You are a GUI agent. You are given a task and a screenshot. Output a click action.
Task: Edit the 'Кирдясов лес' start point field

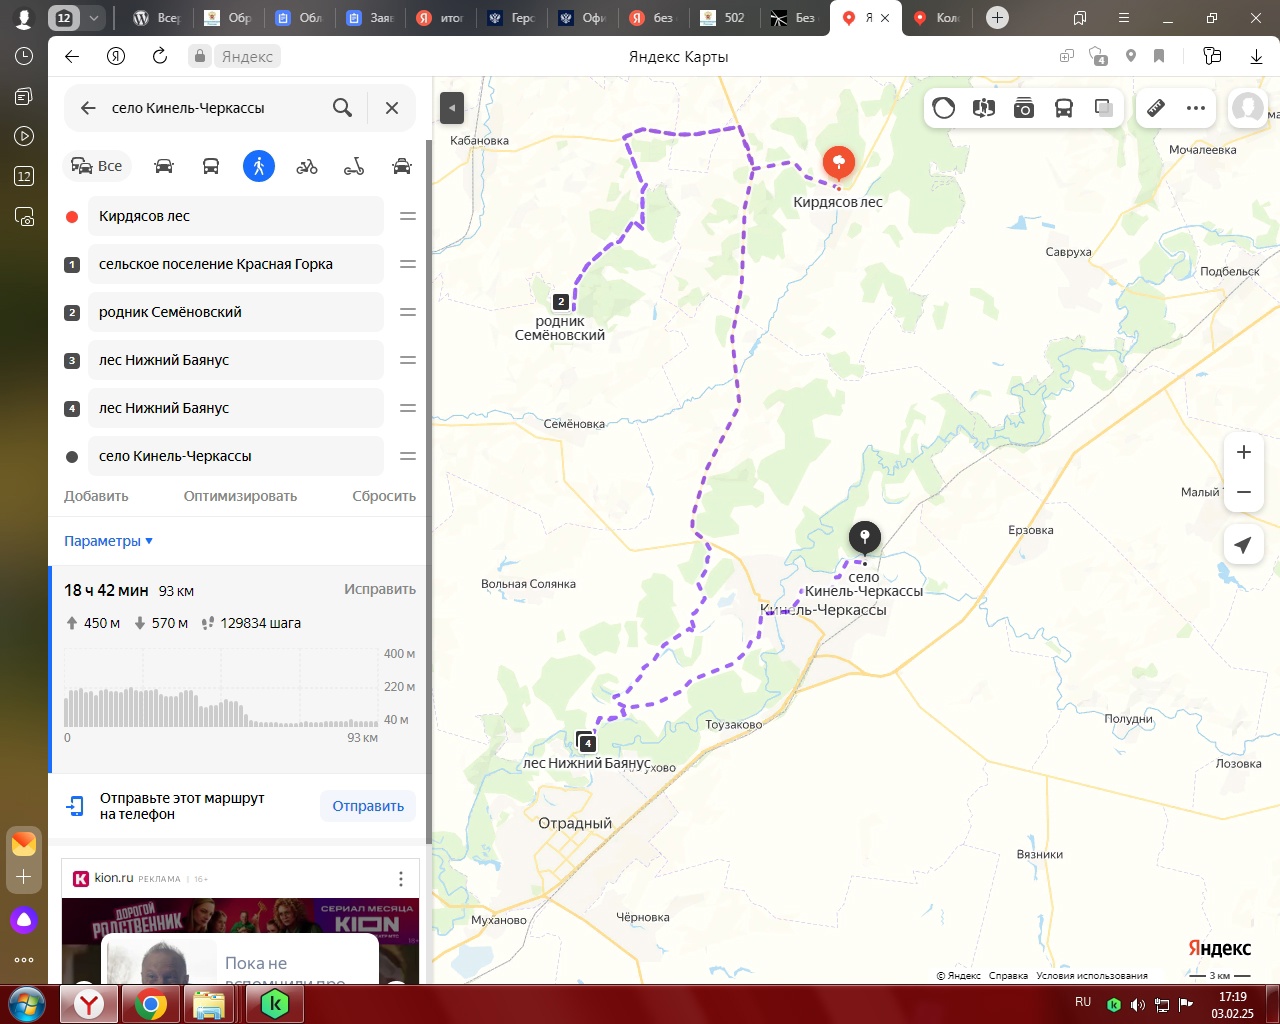click(236, 216)
